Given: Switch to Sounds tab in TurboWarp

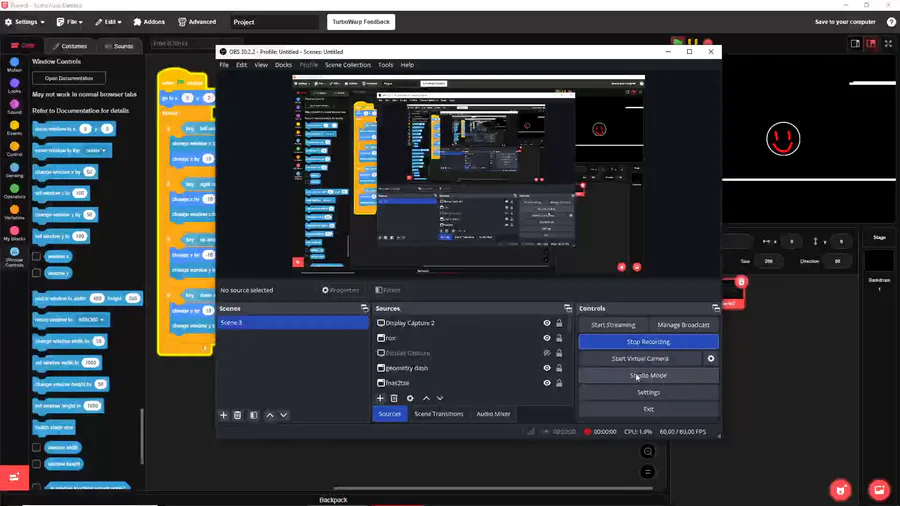Looking at the screenshot, I should (119, 46).
